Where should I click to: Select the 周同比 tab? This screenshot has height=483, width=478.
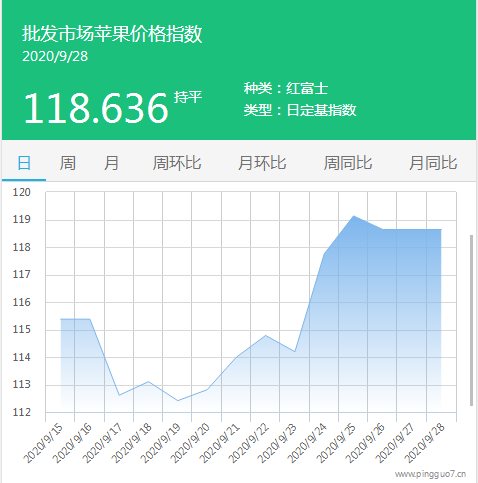point(348,163)
